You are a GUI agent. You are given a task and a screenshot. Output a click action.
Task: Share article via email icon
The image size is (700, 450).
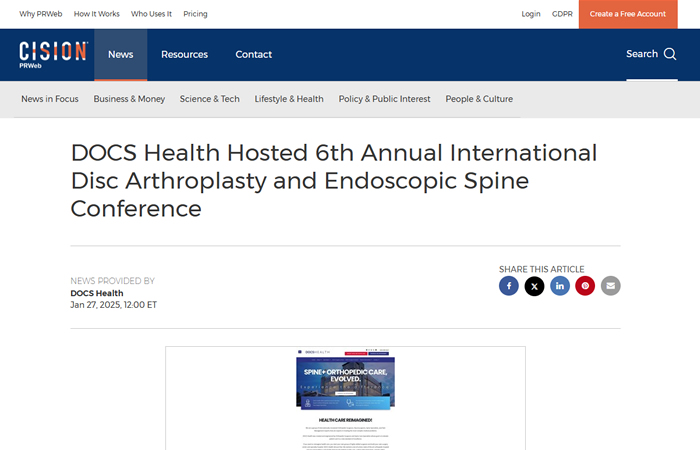pyautogui.click(x=611, y=286)
